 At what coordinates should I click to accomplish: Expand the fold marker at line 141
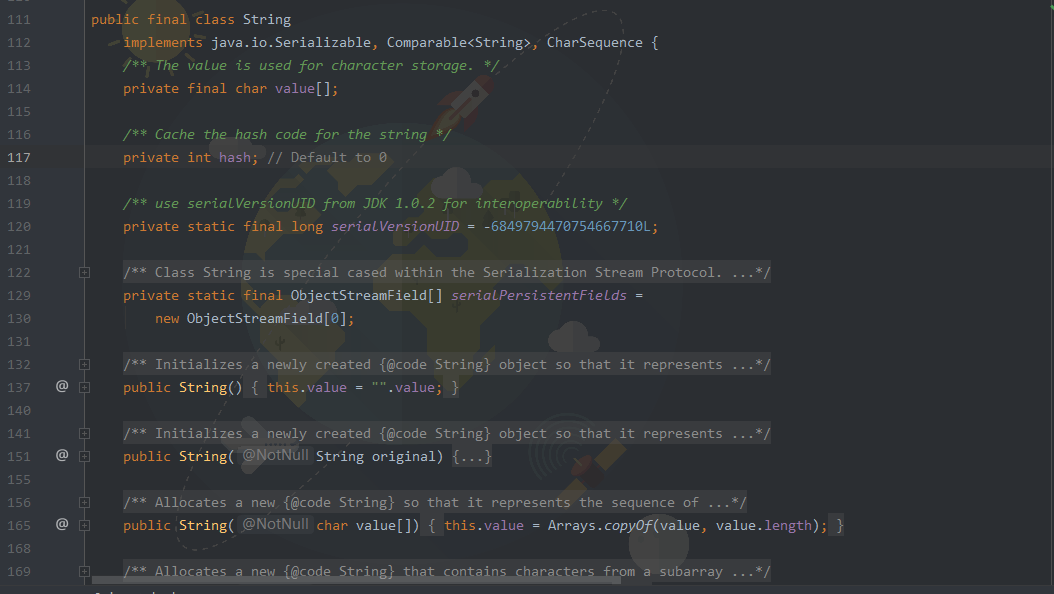coord(84,433)
